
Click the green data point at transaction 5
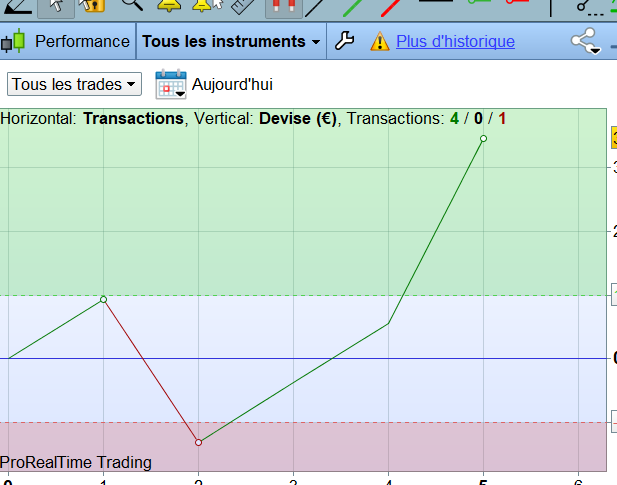(x=484, y=138)
